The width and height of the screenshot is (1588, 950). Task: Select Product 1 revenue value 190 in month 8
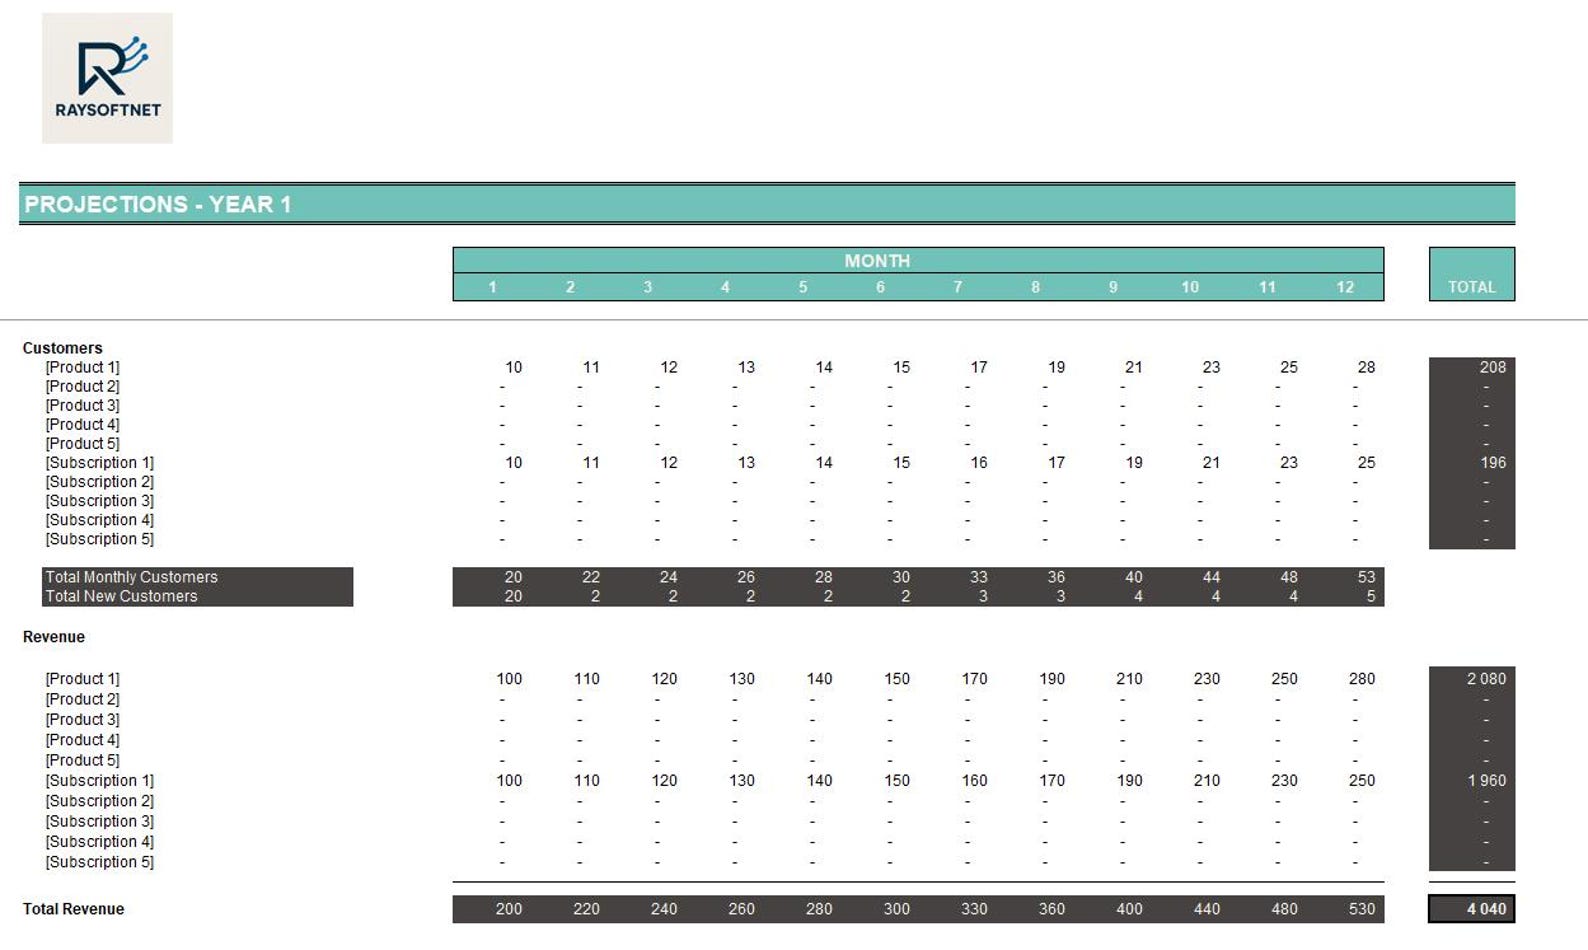1052,679
